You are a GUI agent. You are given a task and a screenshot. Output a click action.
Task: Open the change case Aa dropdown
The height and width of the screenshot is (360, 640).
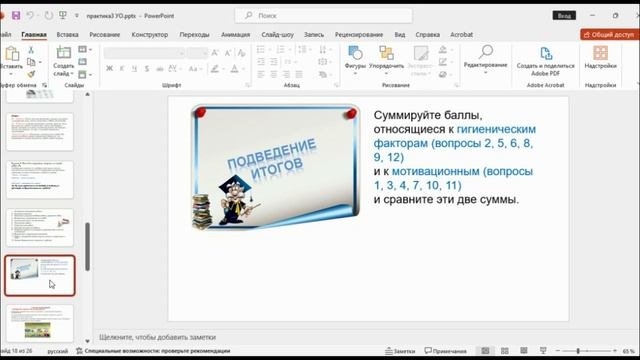click(x=195, y=69)
